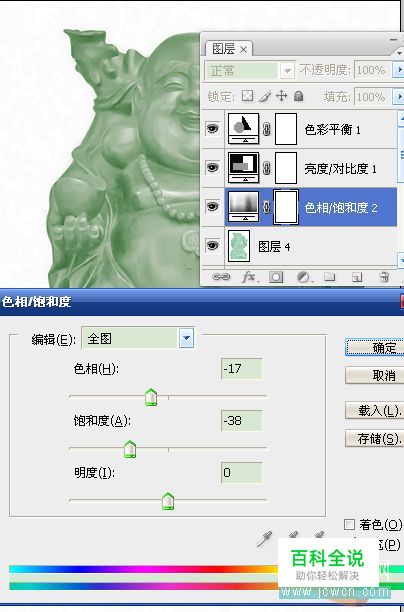This screenshot has height=612, width=404.
Task: Switch to the 图层 tab
Action: click(x=224, y=49)
